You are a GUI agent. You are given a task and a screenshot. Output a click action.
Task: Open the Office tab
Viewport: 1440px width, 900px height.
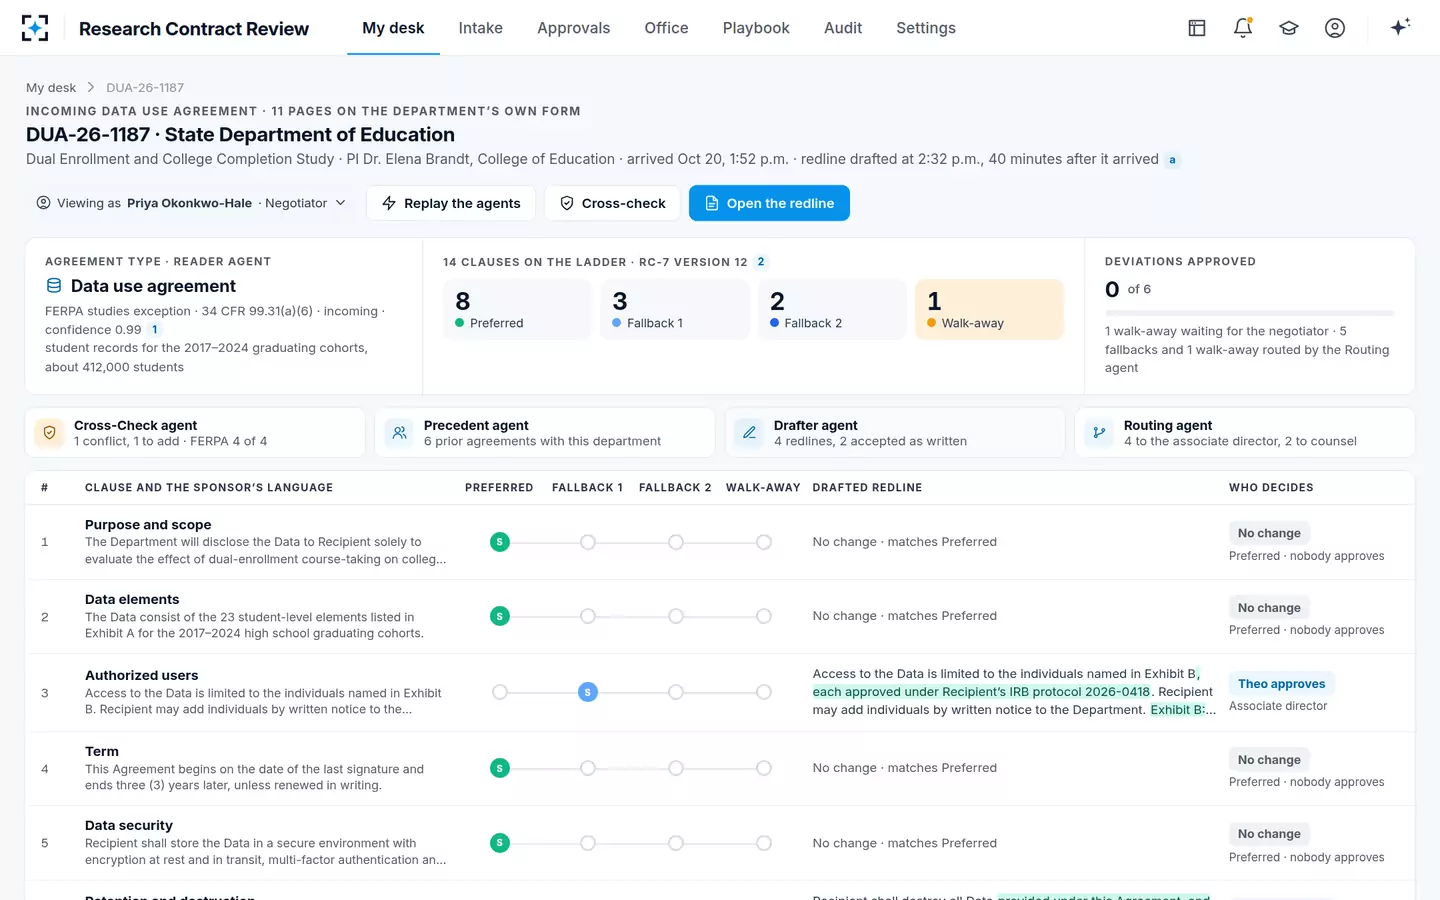click(x=666, y=28)
